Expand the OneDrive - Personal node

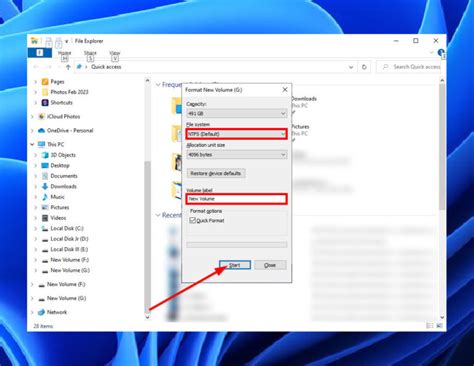pos(32,131)
